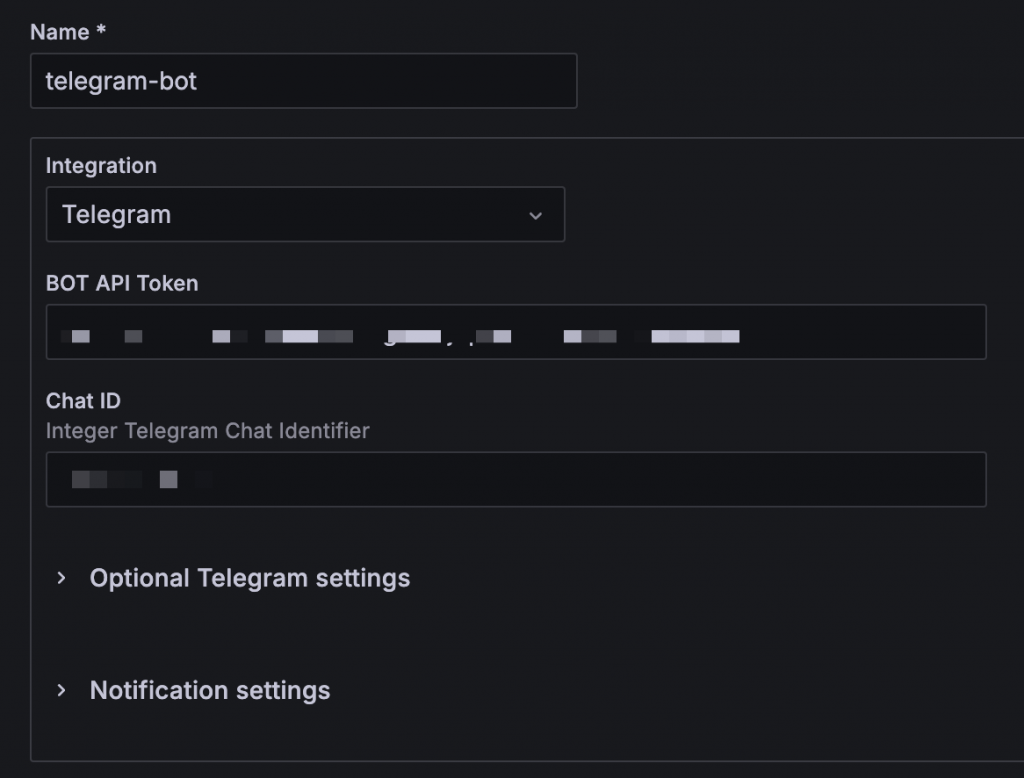Select the "Telegram" text inside the dropdown

click(116, 214)
